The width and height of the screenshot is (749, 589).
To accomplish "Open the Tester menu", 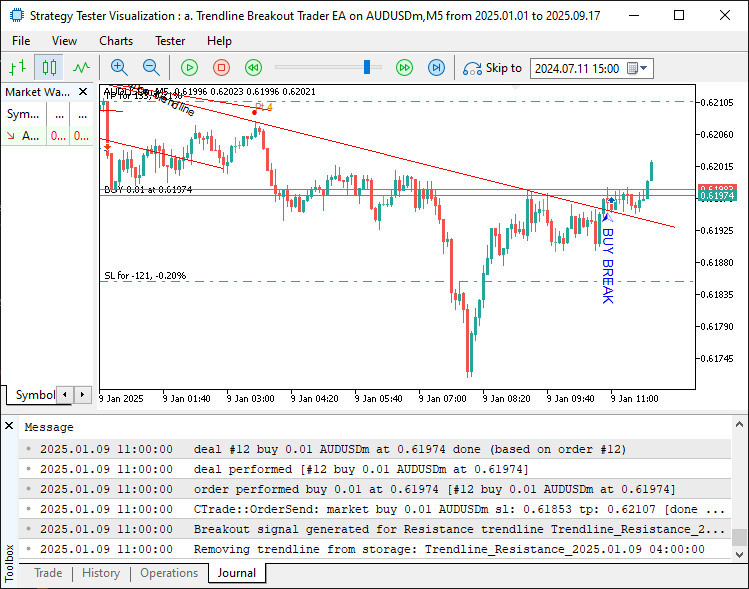I will [170, 41].
